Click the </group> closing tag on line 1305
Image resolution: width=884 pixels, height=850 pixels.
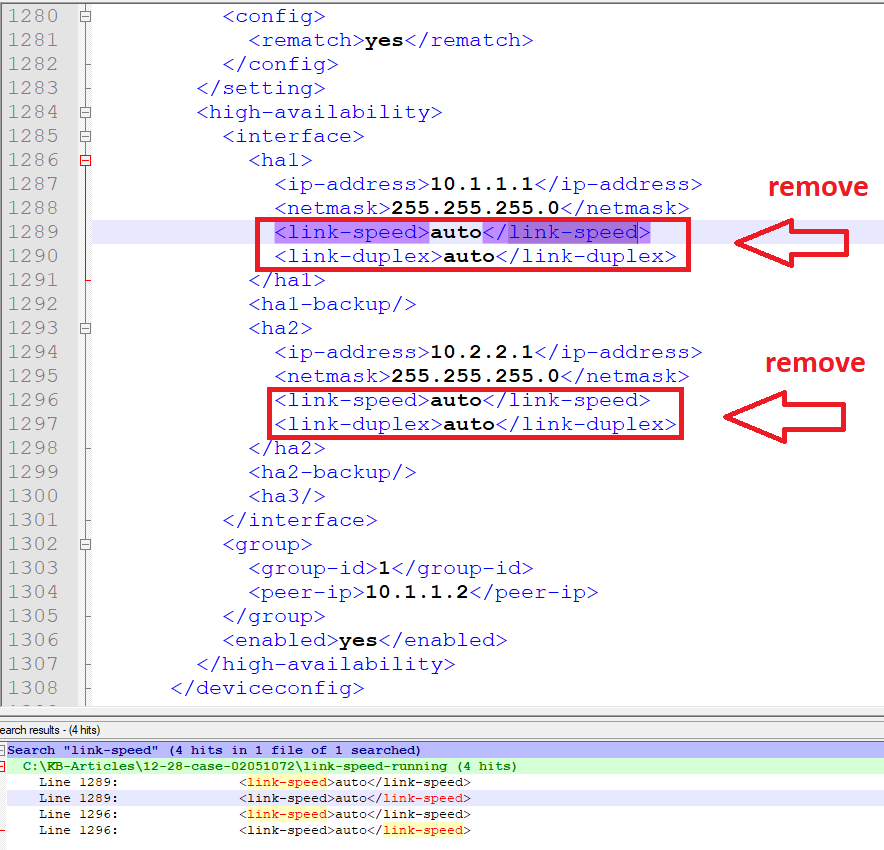(x=274, y=616)
